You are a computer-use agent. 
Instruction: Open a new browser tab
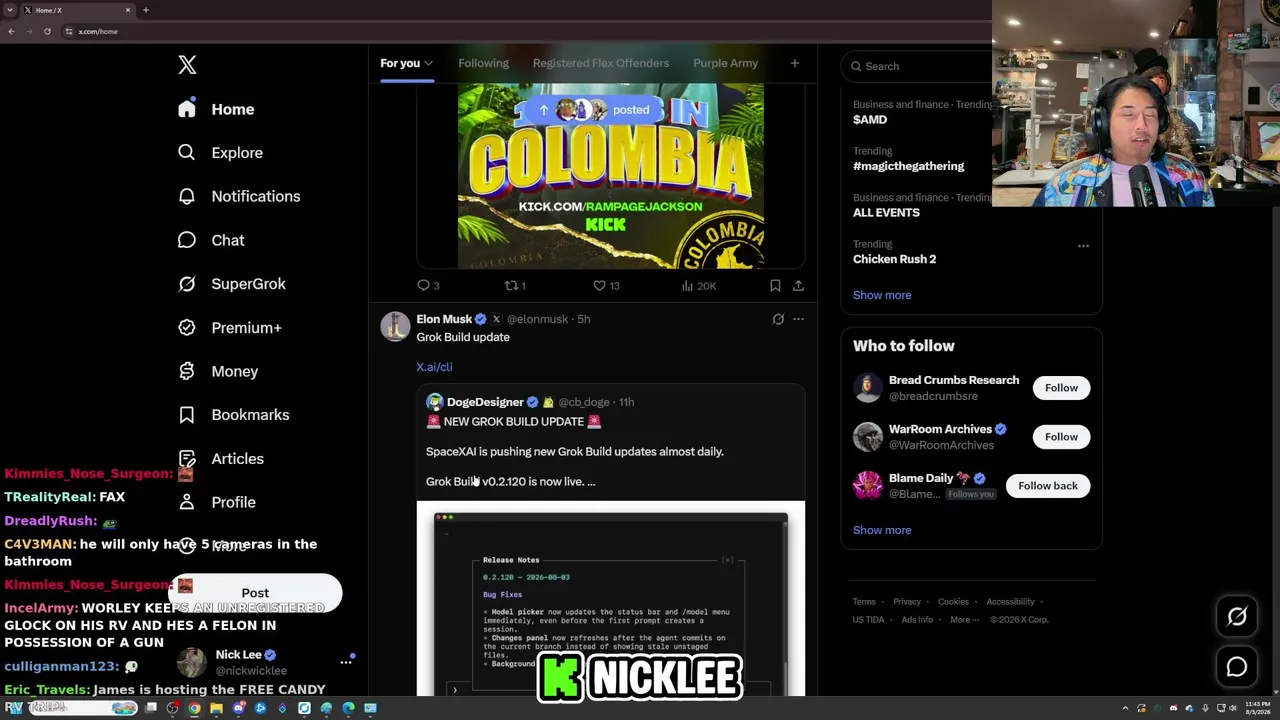(146, 10)
